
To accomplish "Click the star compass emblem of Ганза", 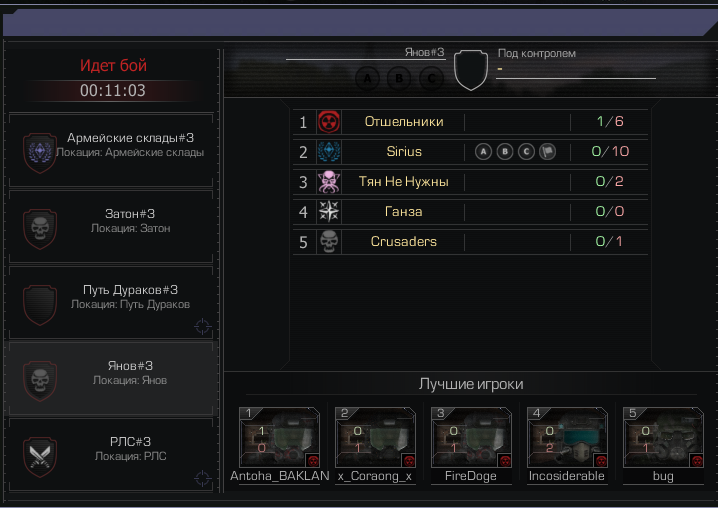I will pos(329,212).
